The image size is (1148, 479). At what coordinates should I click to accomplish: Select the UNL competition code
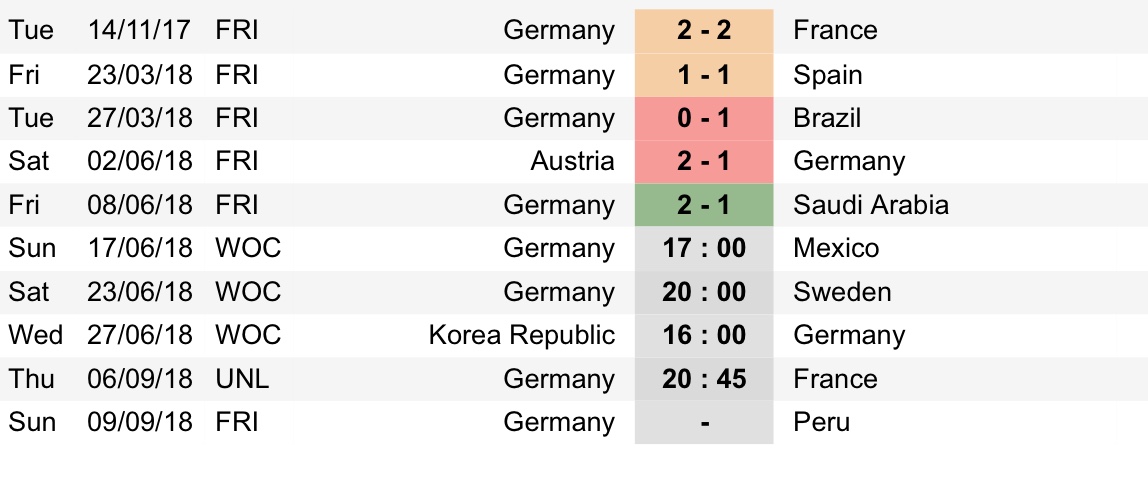[242, 379]
